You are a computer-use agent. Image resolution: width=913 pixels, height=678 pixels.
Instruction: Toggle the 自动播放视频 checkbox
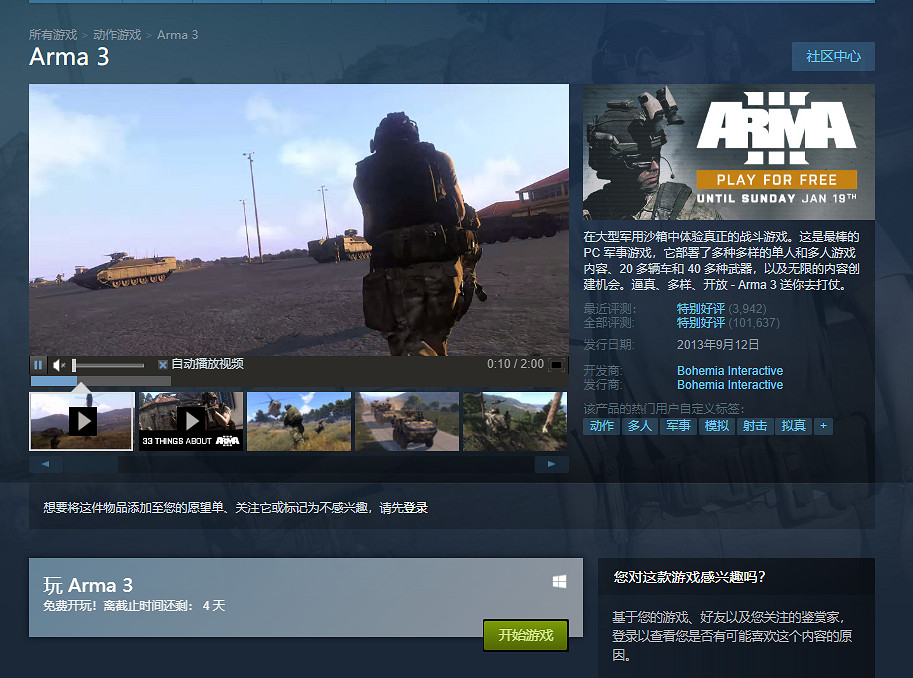pos(163,365)
